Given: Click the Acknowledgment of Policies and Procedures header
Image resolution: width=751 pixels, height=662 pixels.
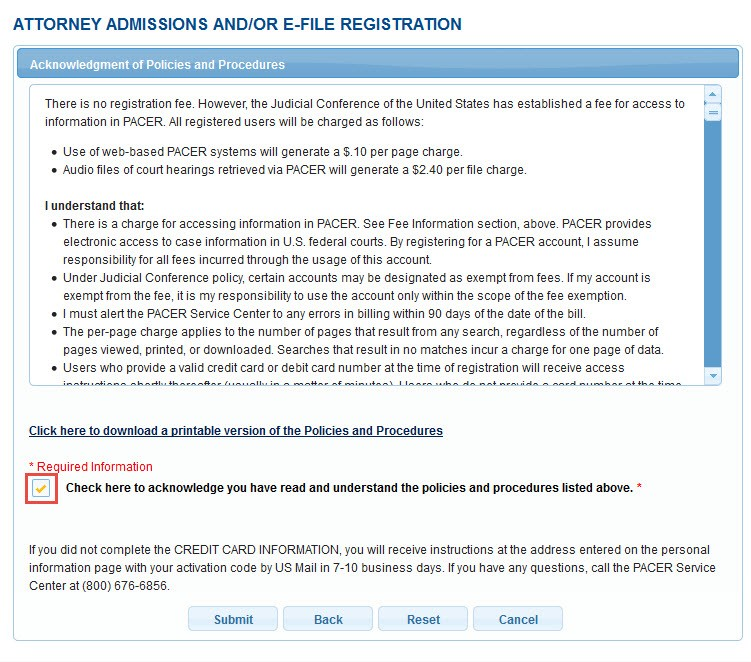Looking at the screenshot, I should point(157,65).
